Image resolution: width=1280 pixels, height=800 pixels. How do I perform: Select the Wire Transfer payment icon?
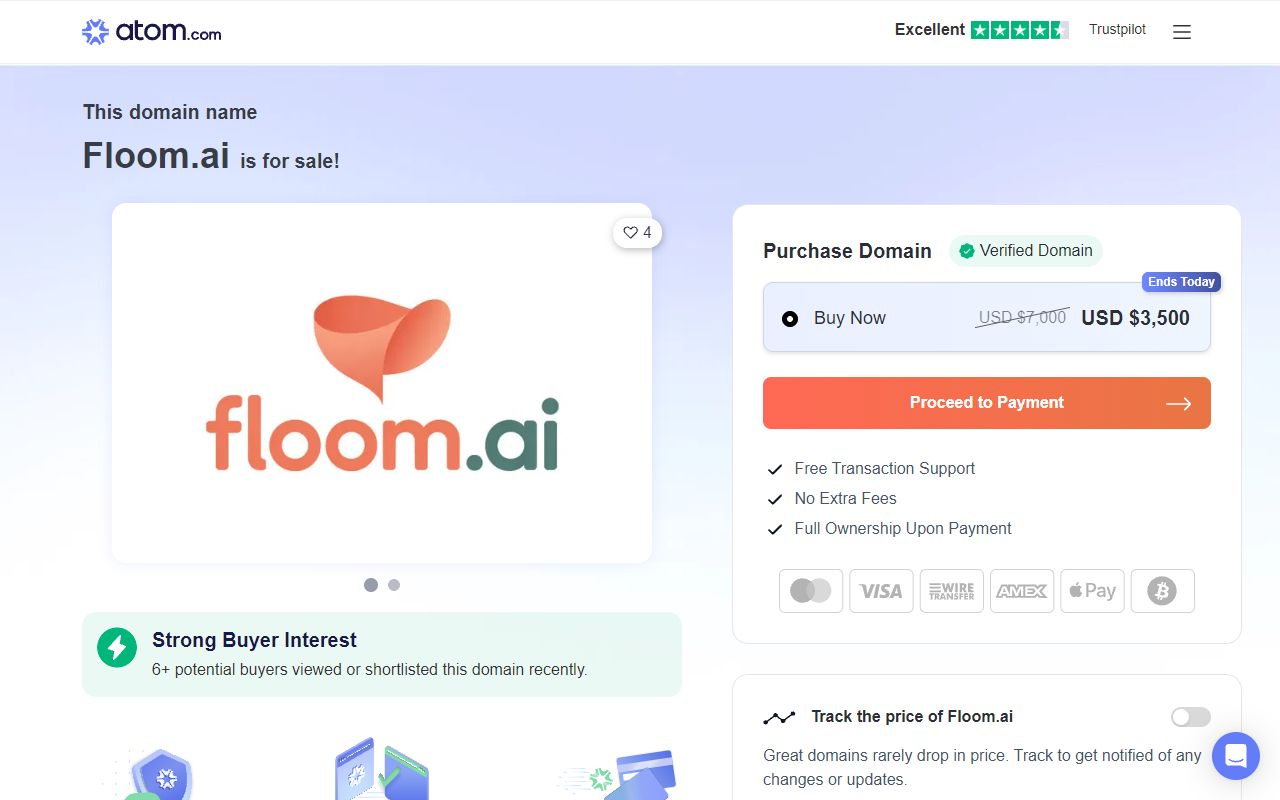pyautogui.click(x=951, y=590)
